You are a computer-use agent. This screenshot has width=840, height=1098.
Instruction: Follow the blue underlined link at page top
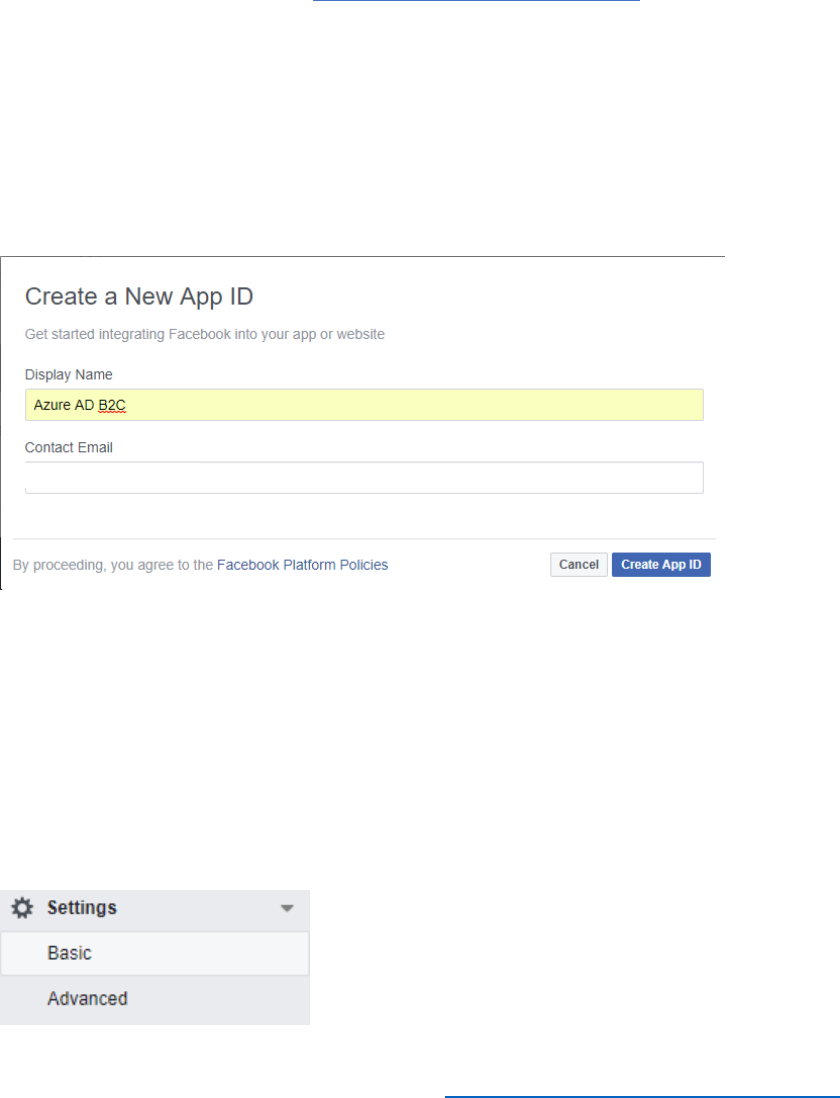point(476,1)
